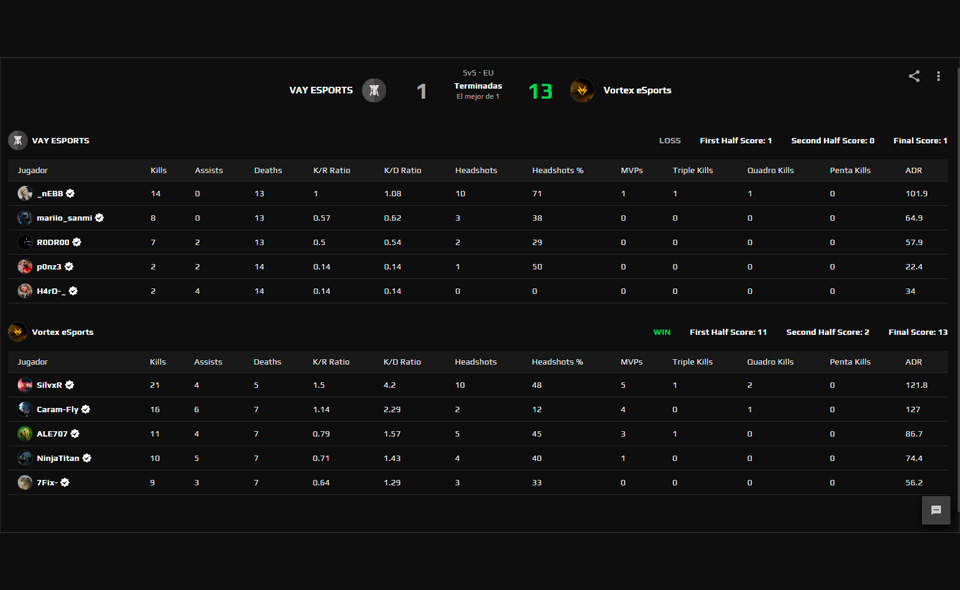Viewport: 960px width, 590px height.
Task: Click SilvxR's ADR value 121.8
Action: [x=917, y=385]
